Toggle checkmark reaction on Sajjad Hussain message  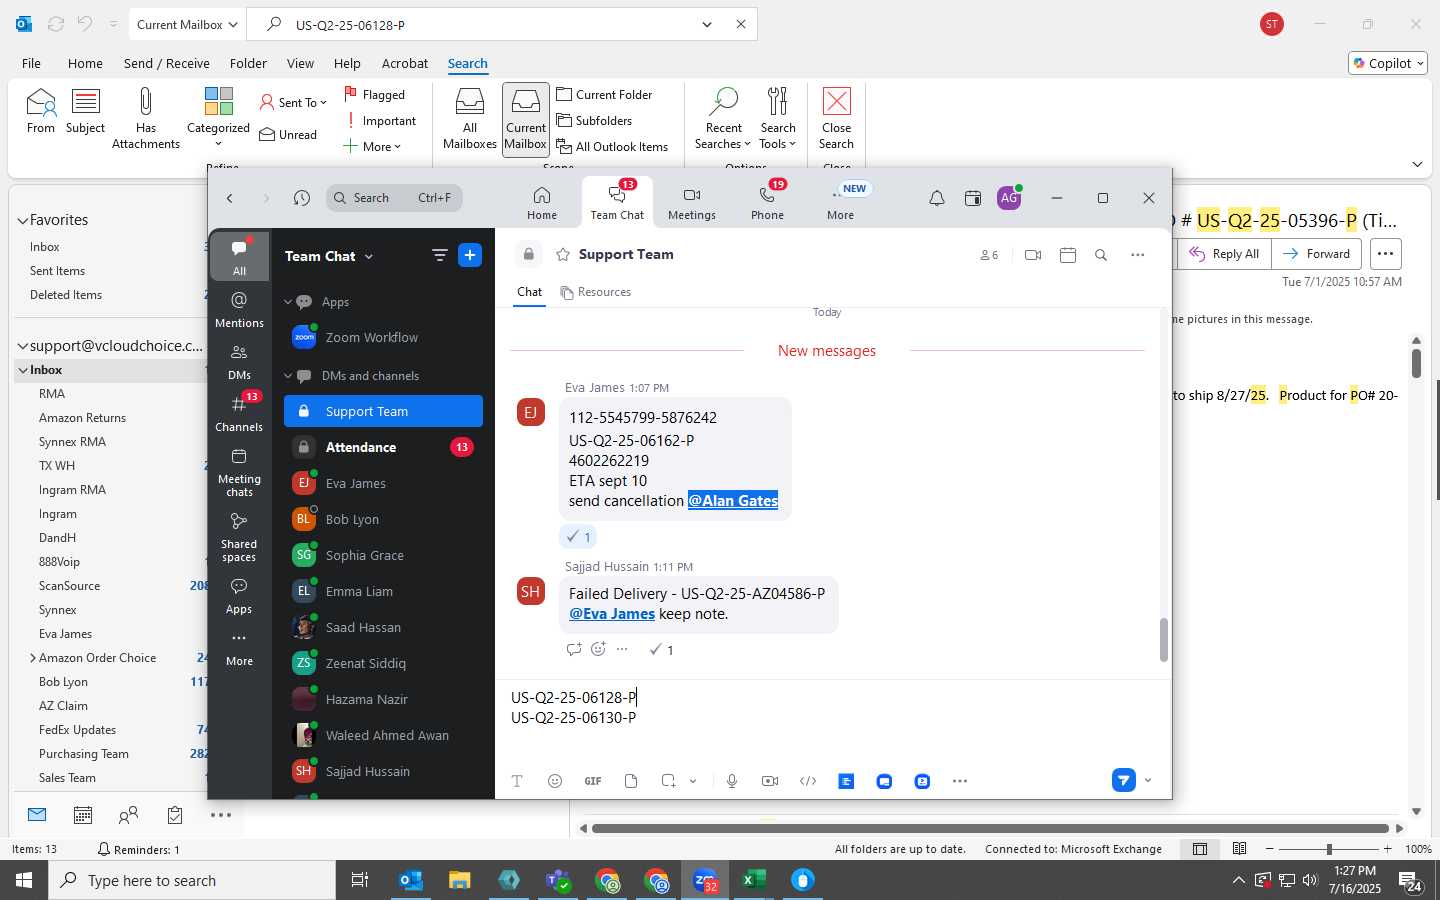(x=661, y=650)
